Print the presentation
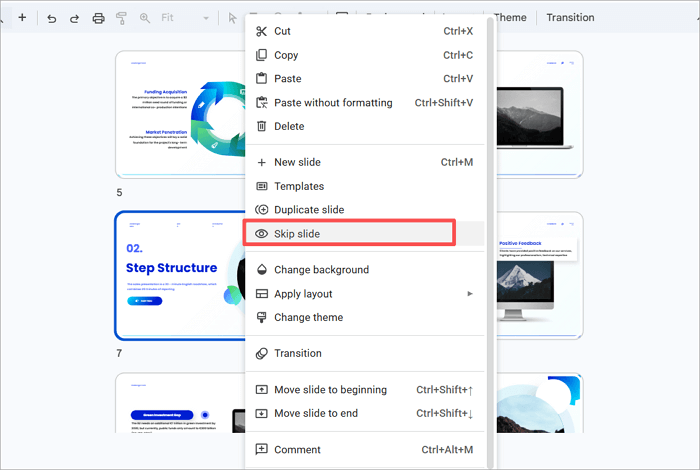This screenshot has width=700, height=470. point(98,18)
